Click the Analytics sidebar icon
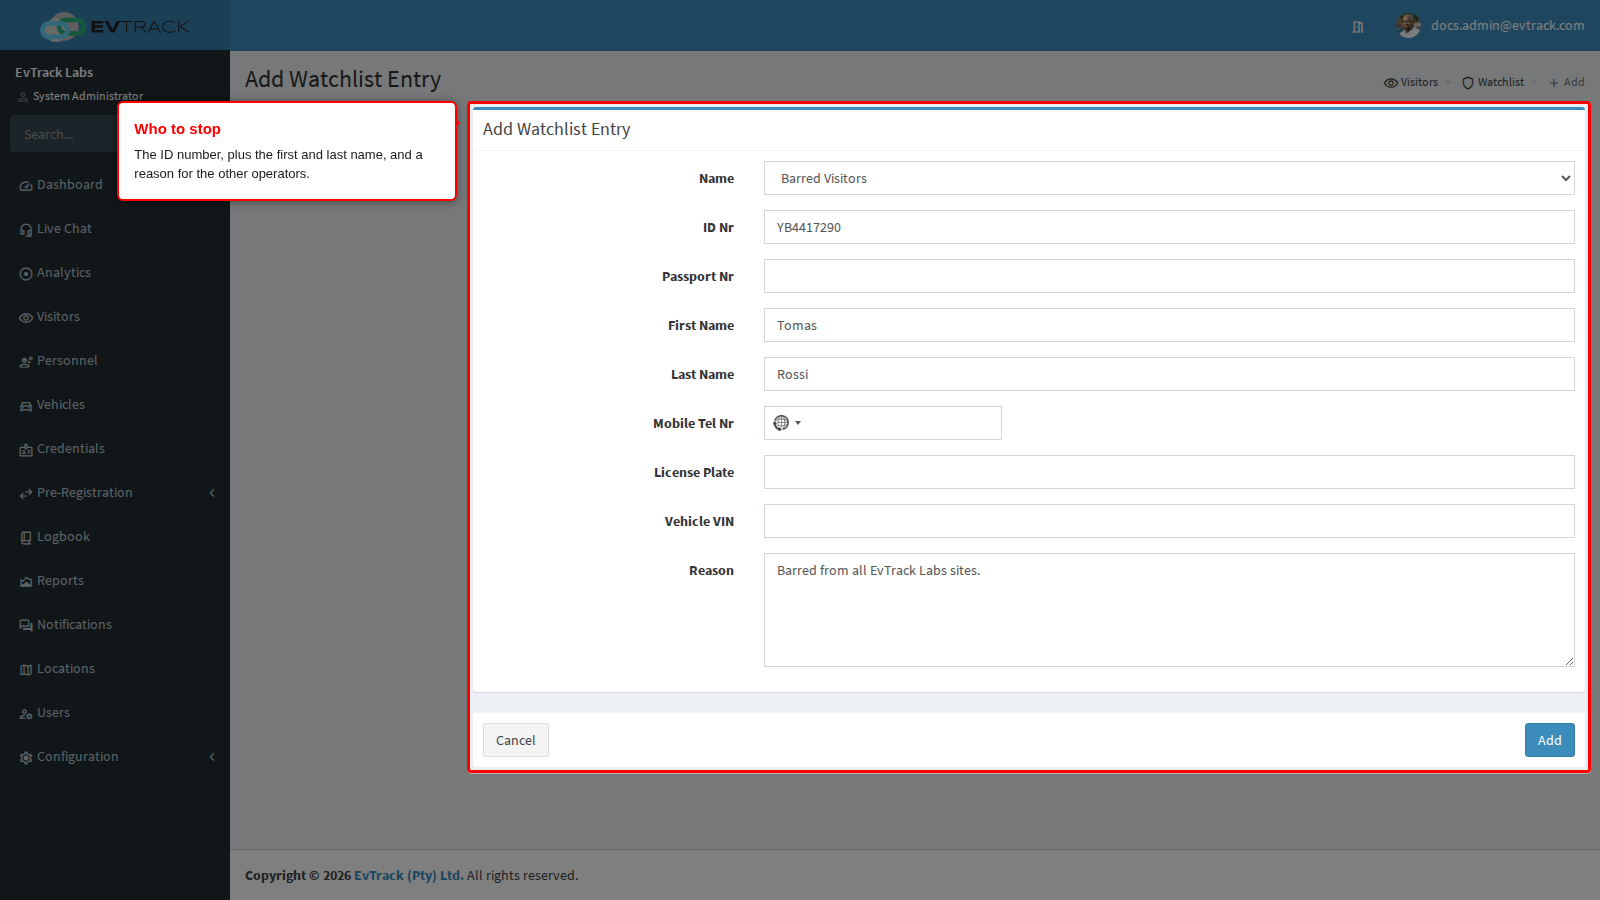The image size is (1600, 900). pyautogui.click(x=26, y=274)
